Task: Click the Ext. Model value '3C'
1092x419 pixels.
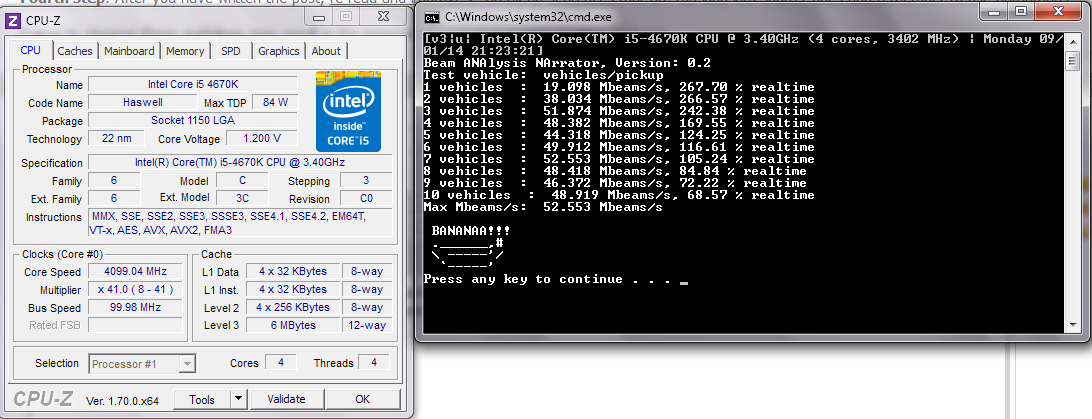Action: (x=242, y=198)
